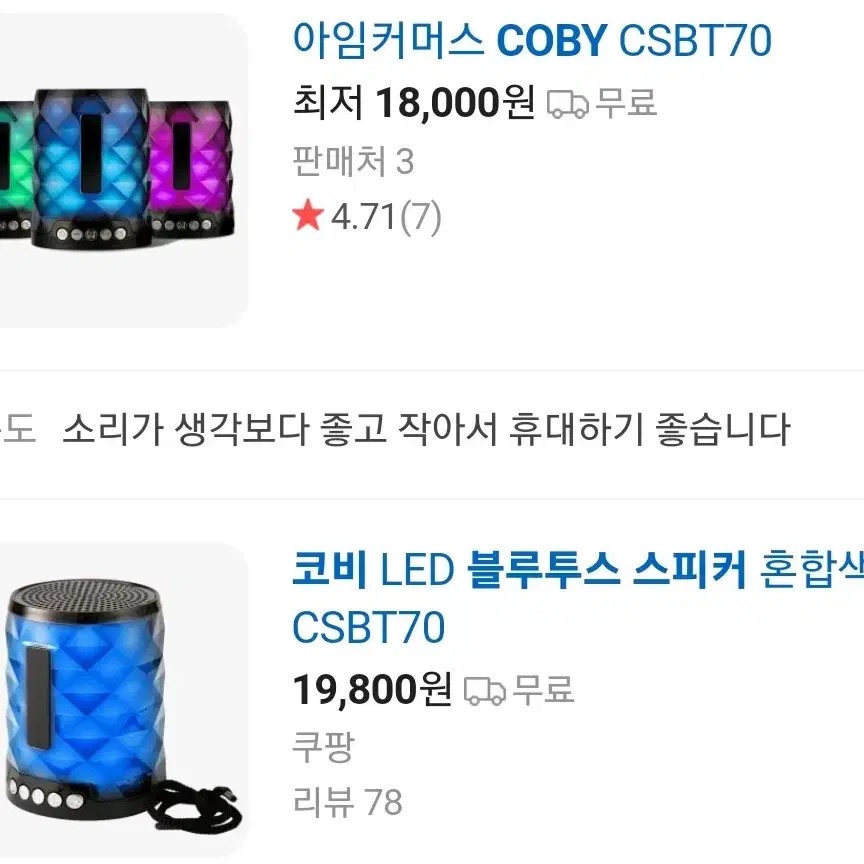Open 리뷰 78 reviews

tap(348, 802)
